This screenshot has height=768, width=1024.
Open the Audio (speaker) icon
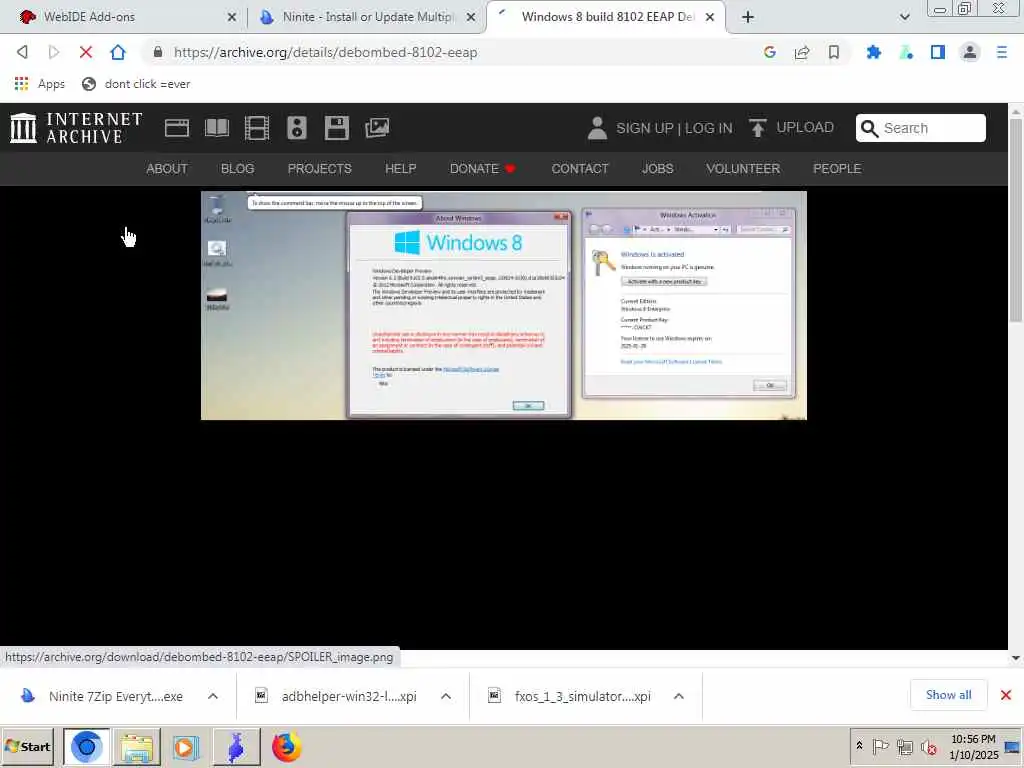point(296,128)
